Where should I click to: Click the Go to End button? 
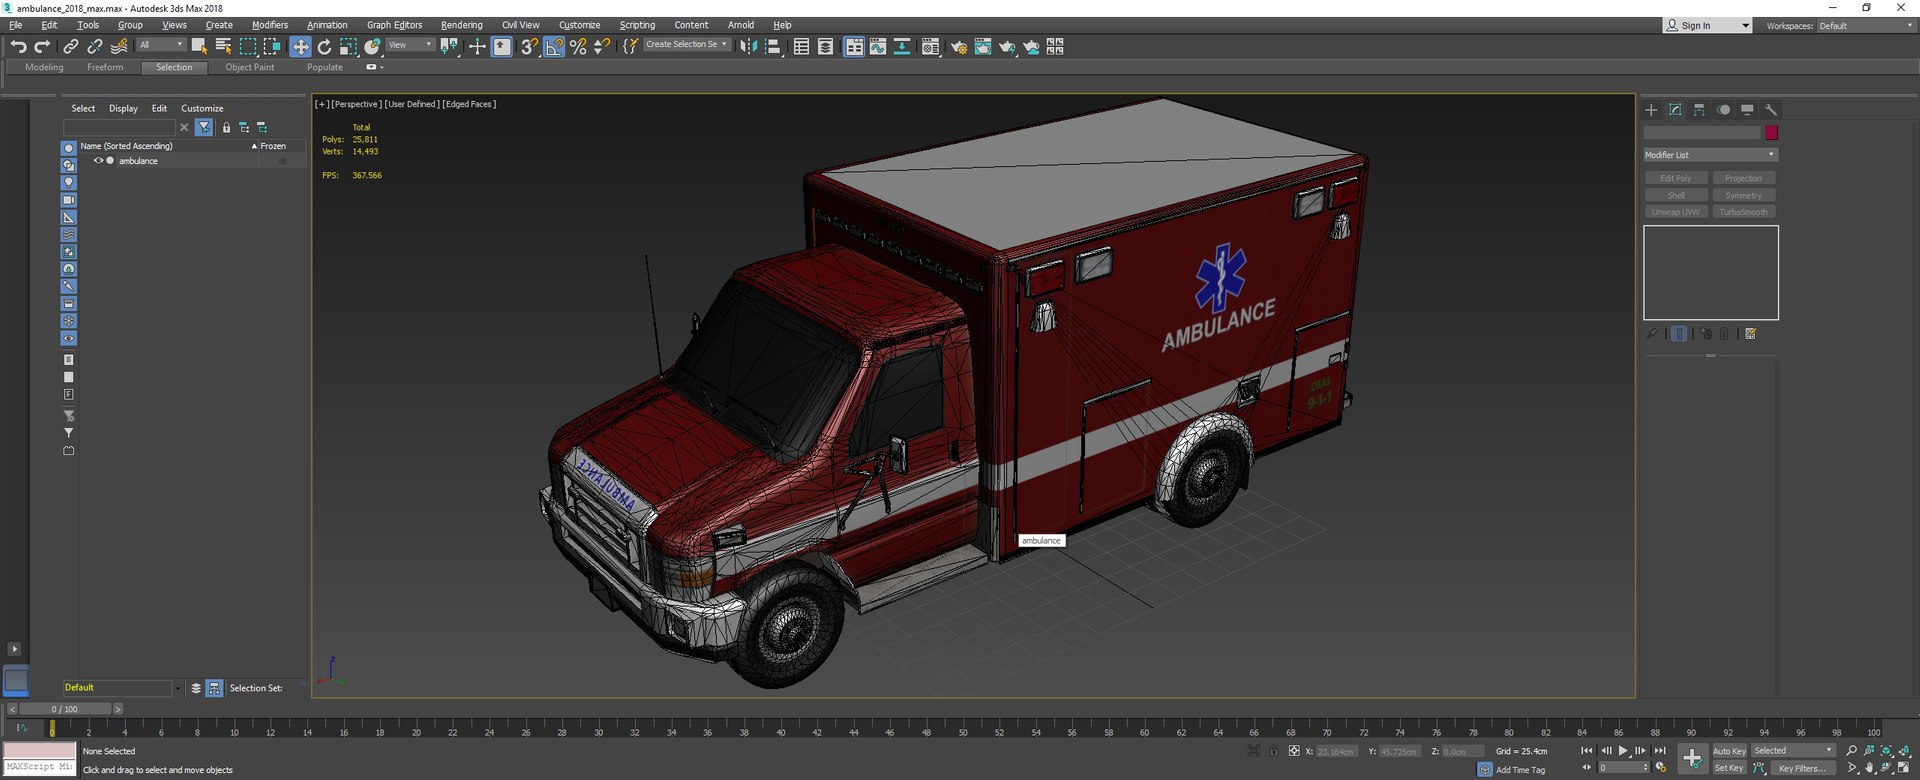click(x=1660, y=751)
